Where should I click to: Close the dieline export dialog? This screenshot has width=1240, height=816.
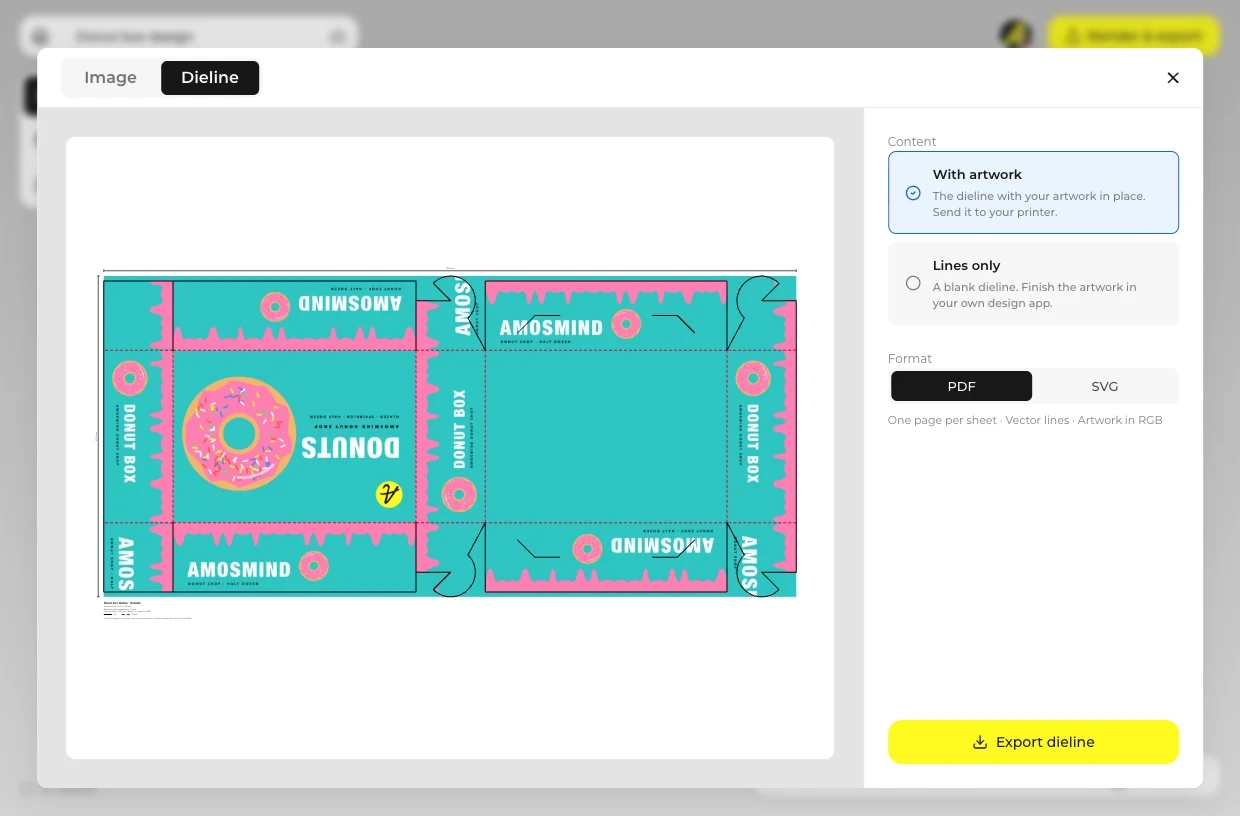pos(1173,78)
